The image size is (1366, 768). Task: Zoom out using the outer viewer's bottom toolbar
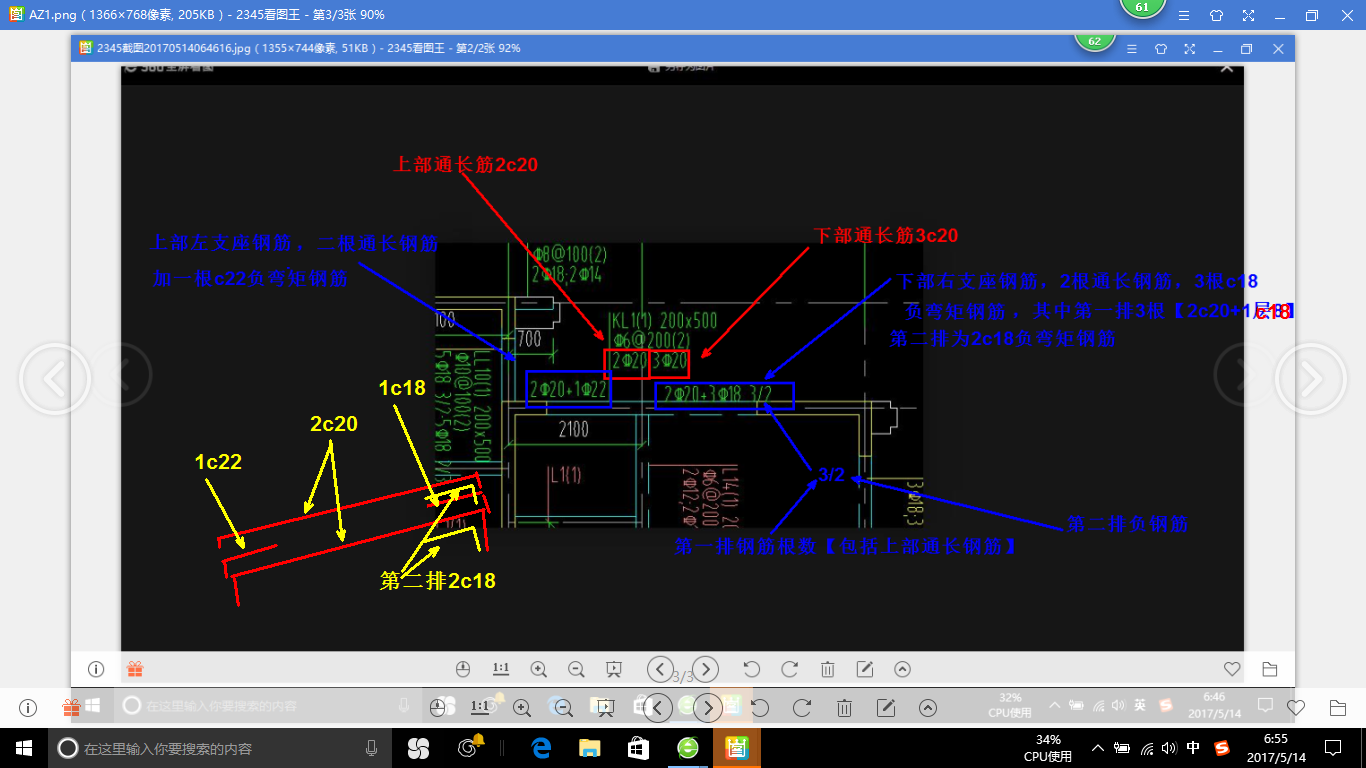coord(563,707)
